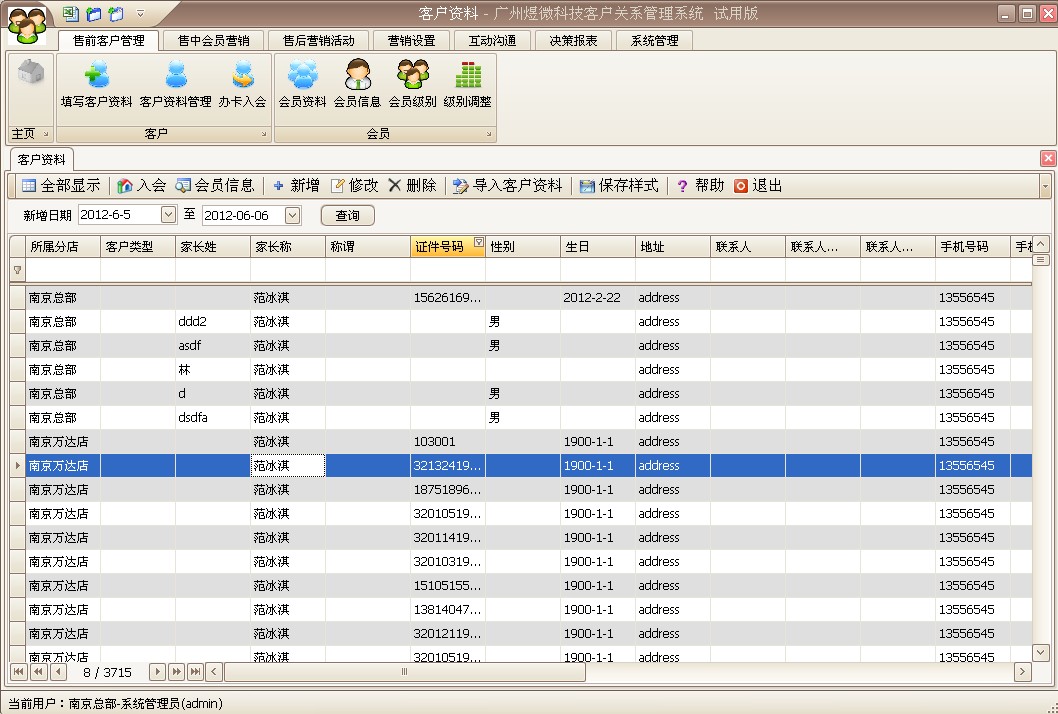
Task: Open 会员级别 ribbon icon
Action: 412,84
